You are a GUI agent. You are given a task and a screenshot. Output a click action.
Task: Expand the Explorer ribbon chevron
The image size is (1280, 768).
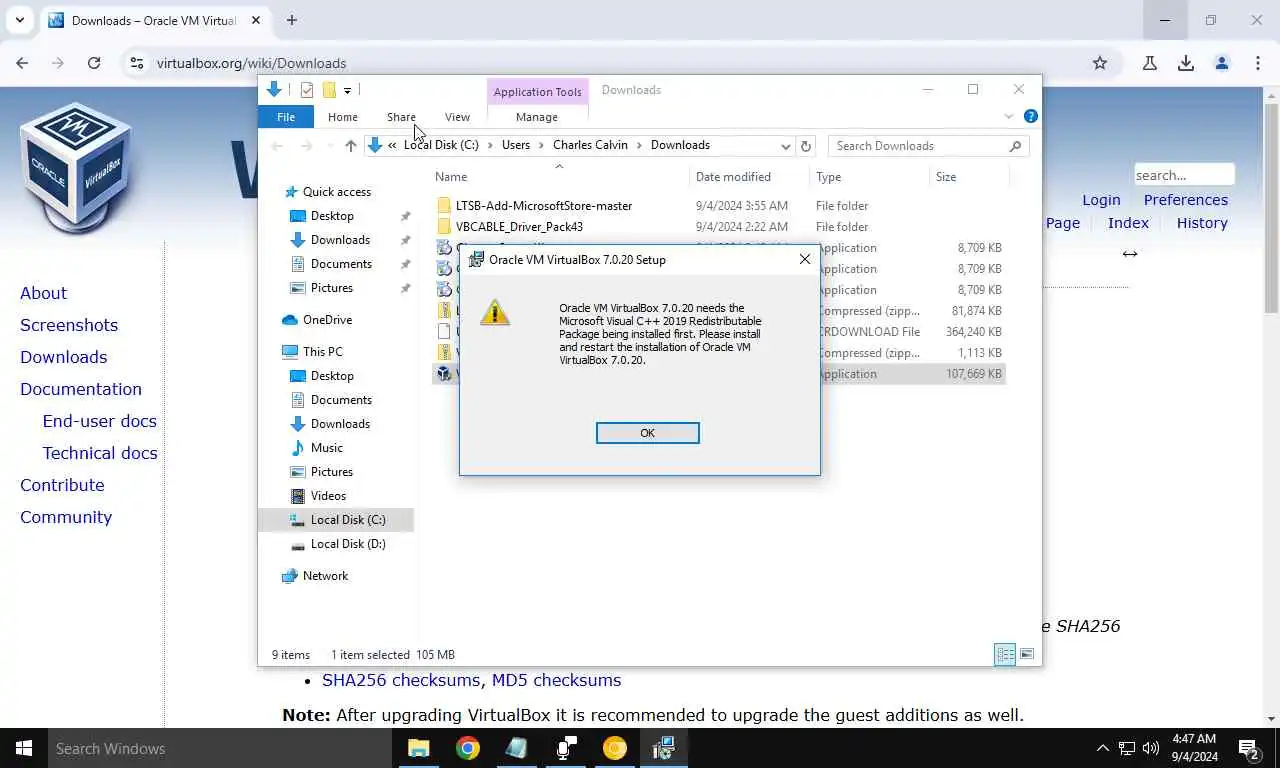pyautogui.click(x=1009, y=117)
